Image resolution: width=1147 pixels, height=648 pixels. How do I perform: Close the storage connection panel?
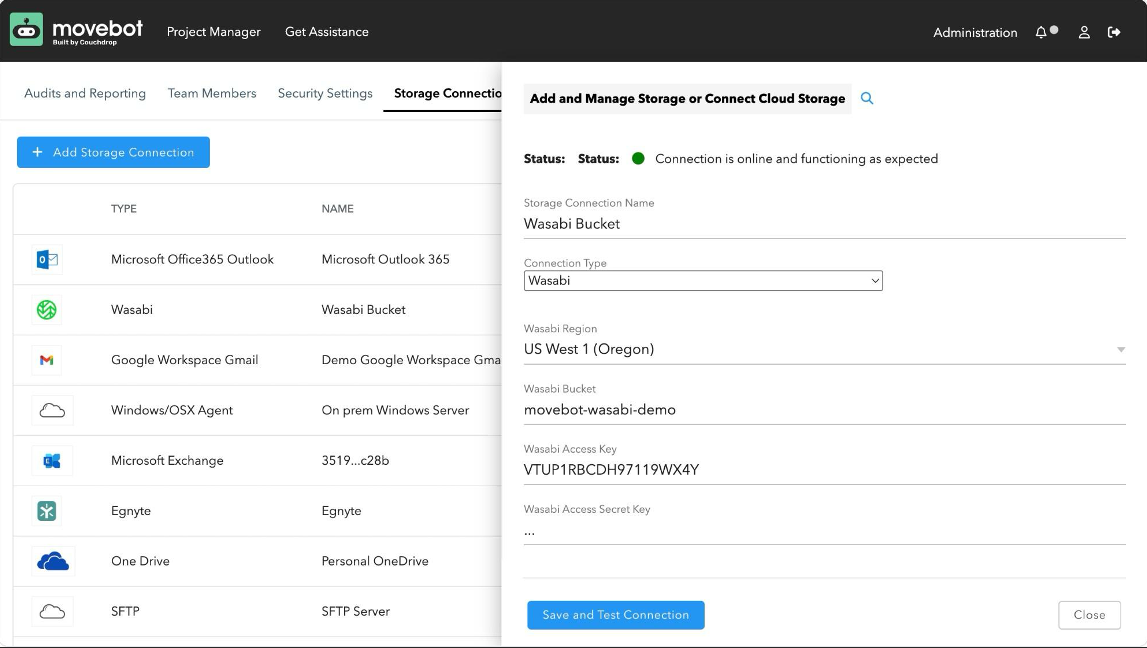pyautogui.click(x=1089, y=615)
